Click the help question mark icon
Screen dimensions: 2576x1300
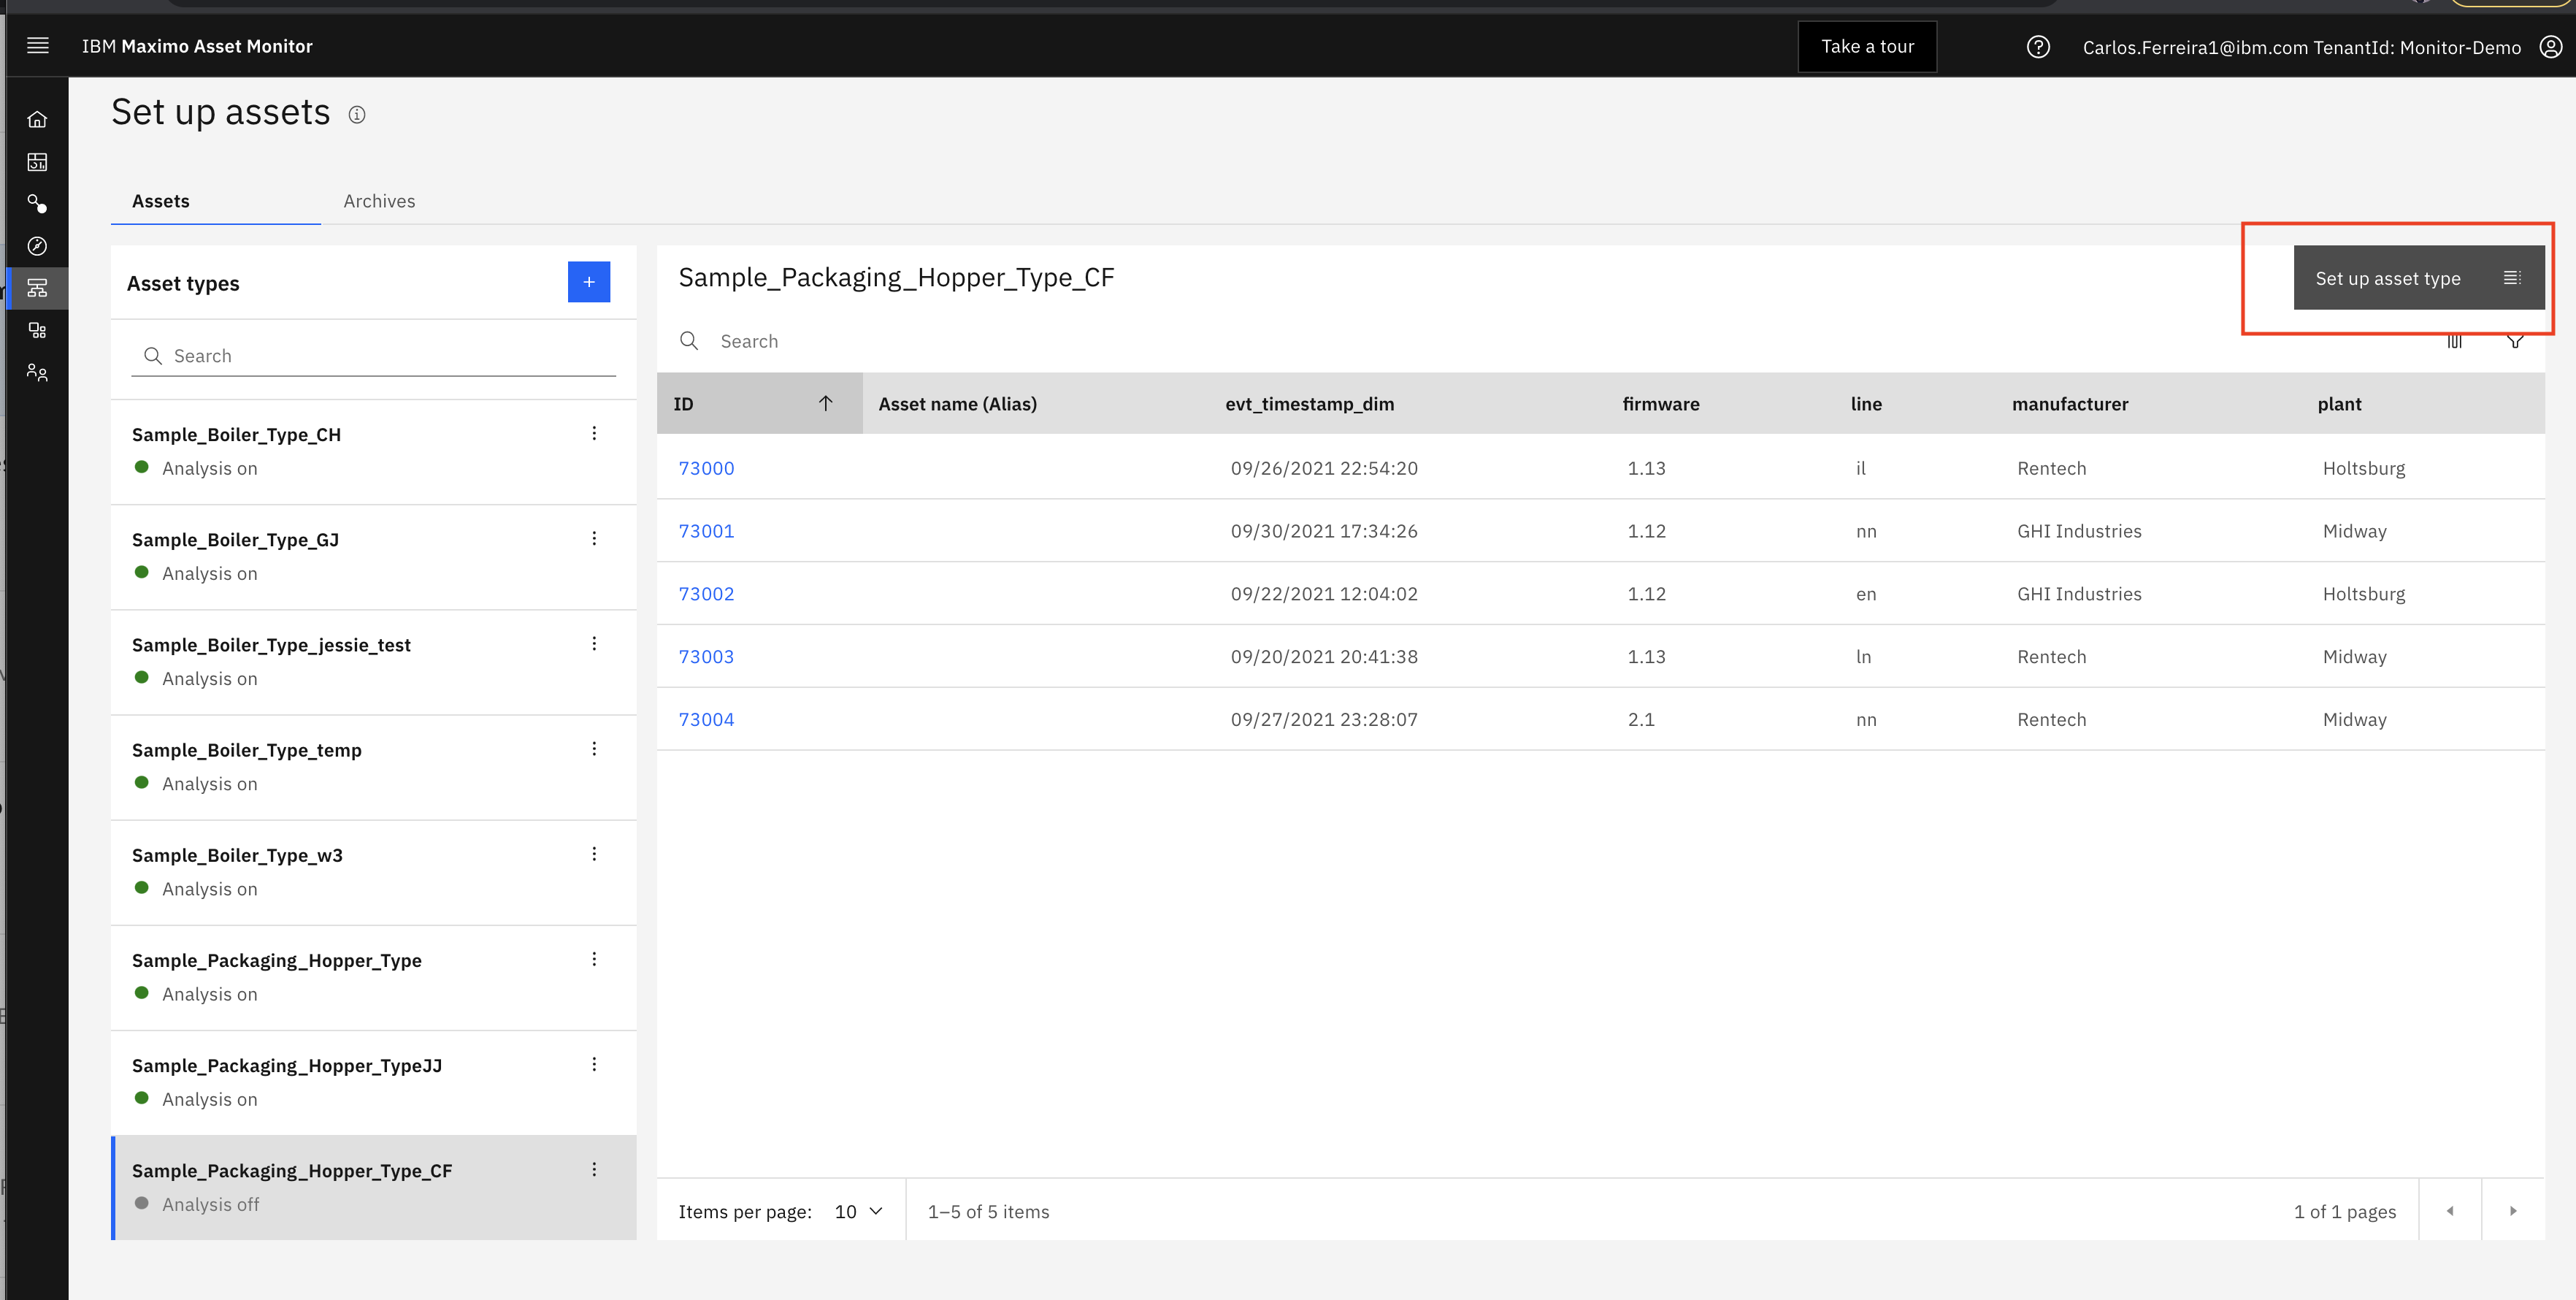[x=2038, y=47]
